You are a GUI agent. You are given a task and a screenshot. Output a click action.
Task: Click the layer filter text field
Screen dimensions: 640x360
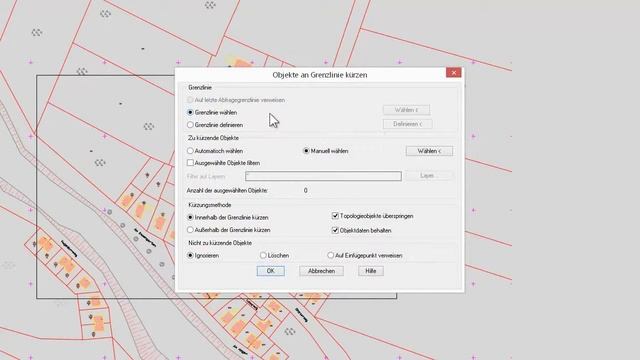click(323, 176)
